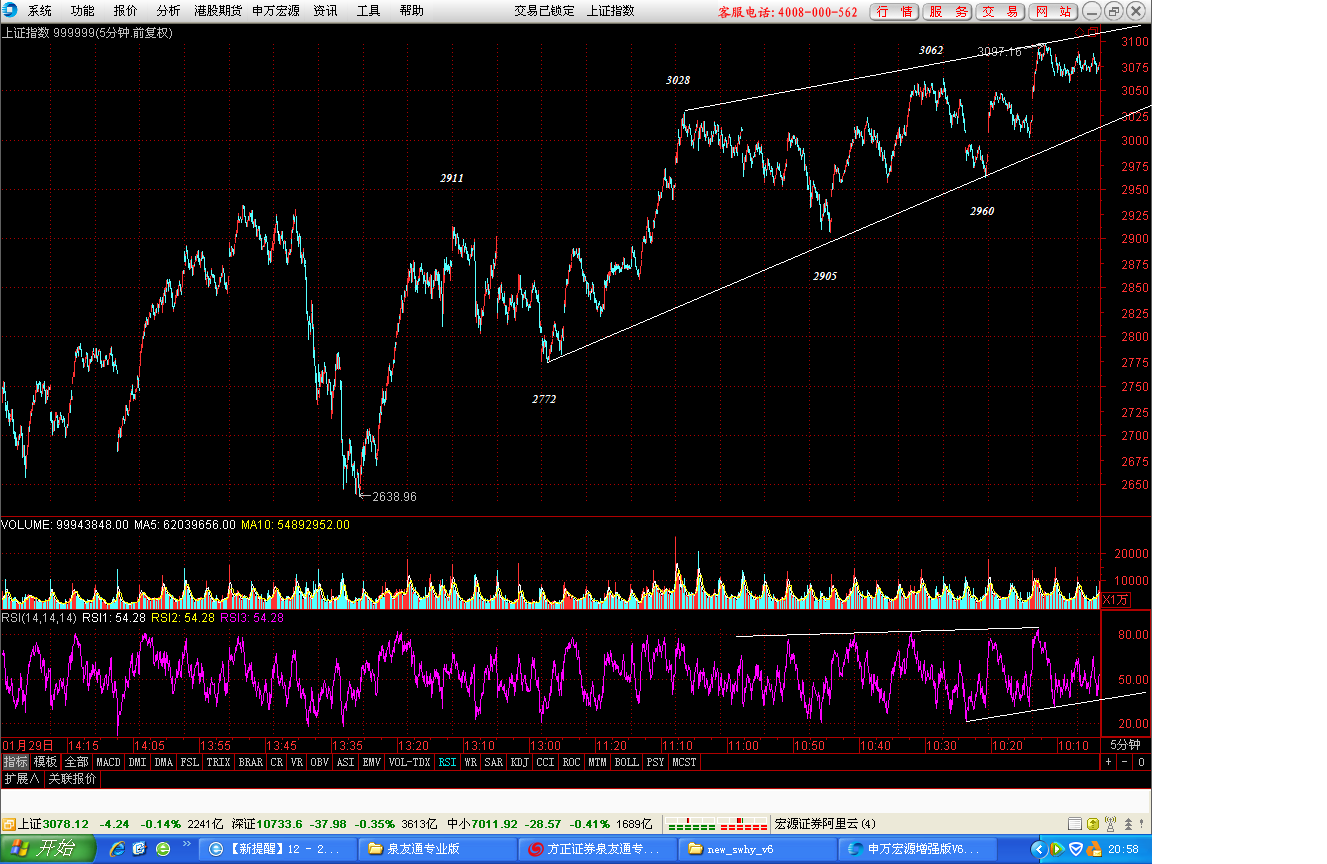Click the 网站 button
The width and height of the screenshot is (1327, 864).
coord(1054,12)
